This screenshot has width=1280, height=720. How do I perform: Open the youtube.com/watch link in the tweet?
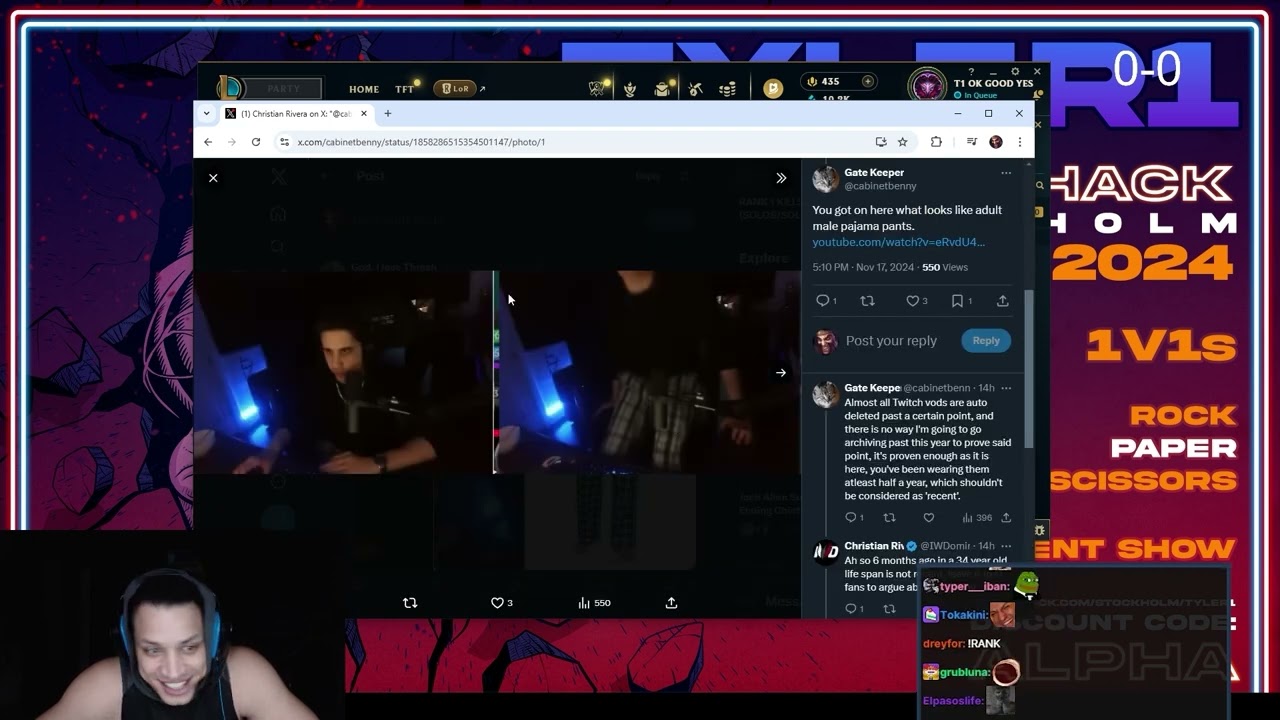[898, 242]
